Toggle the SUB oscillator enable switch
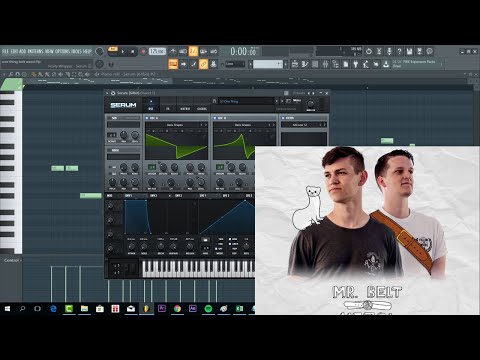 (x=109, y=118)
